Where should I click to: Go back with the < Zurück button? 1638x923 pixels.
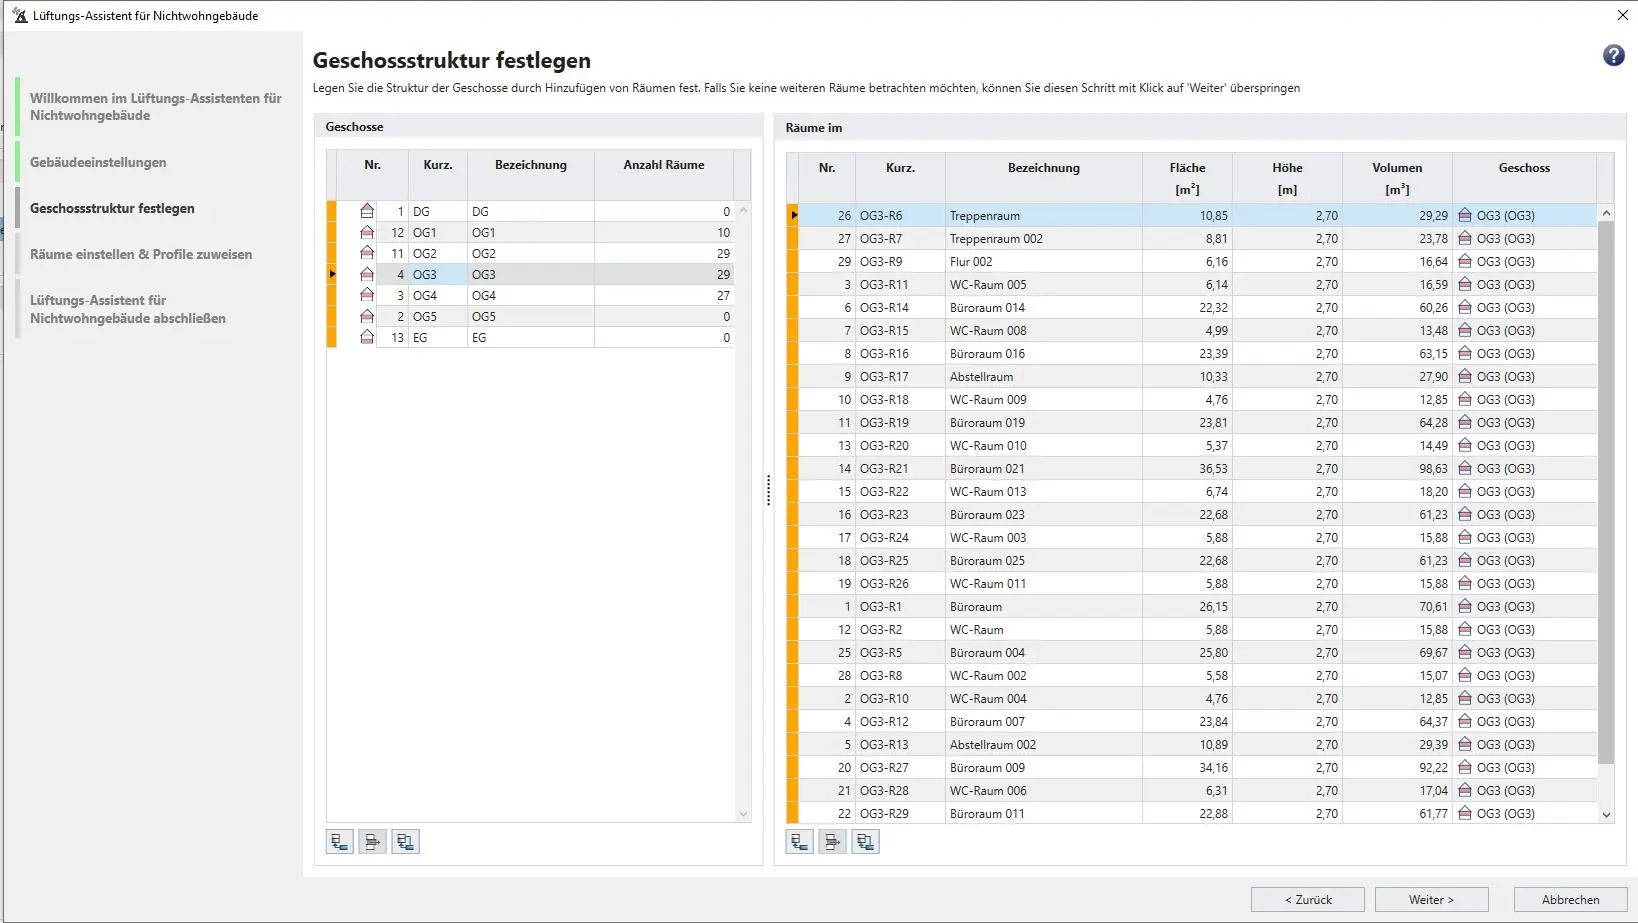click(x=1307, y=899)
